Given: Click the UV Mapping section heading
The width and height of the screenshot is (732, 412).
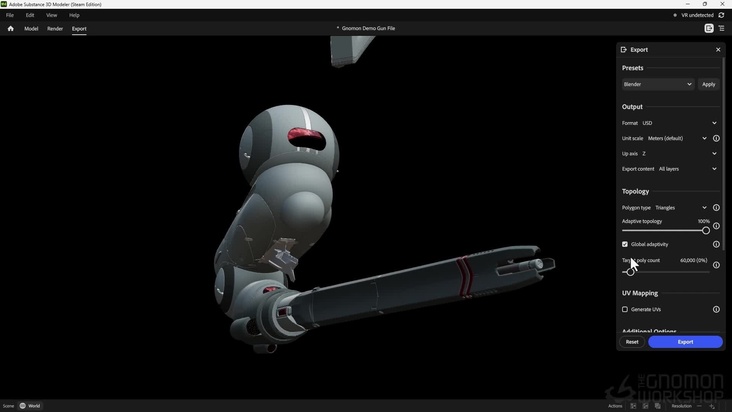Looking at the screenshot, I should click(x=640, y=293).
